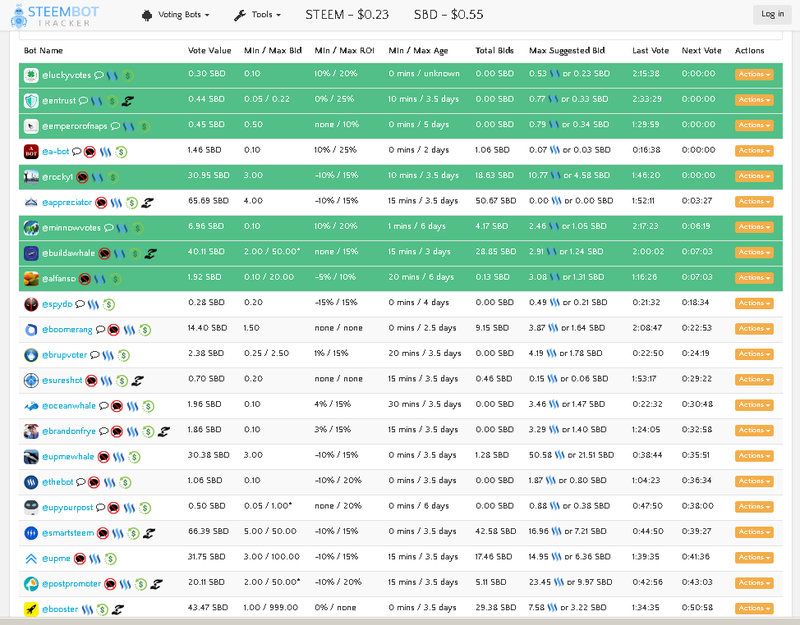800x625 pixels.
Task: Expand Actions menu in the @buildawhale row
Action: click(x=754, y=252)
